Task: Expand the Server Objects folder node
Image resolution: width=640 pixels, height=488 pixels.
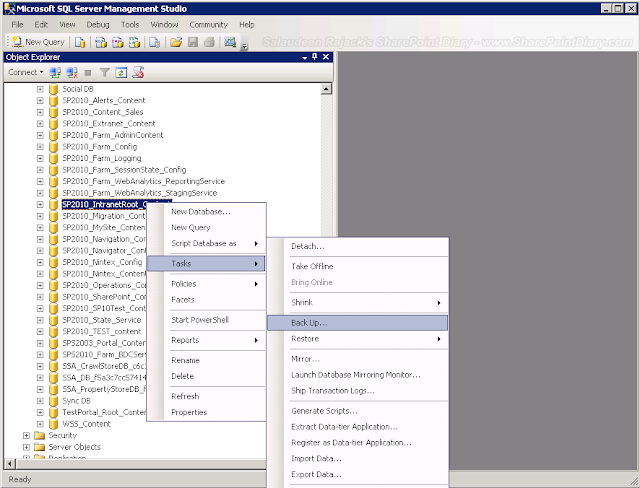Action: 26,447
